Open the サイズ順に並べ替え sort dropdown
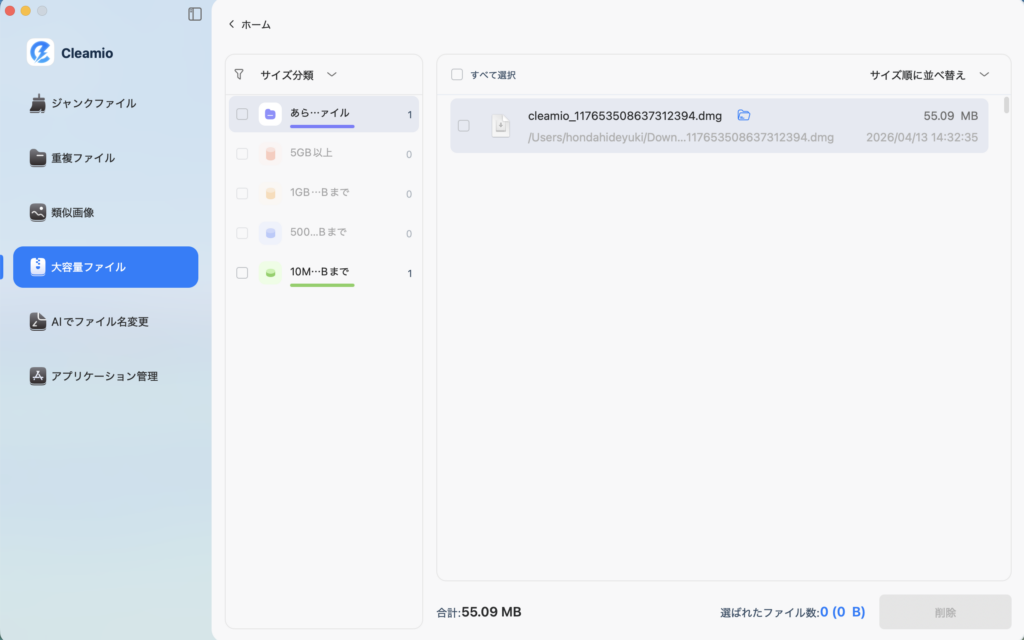The height and width of the screenshot is (640, 1024). pos(984,74)
